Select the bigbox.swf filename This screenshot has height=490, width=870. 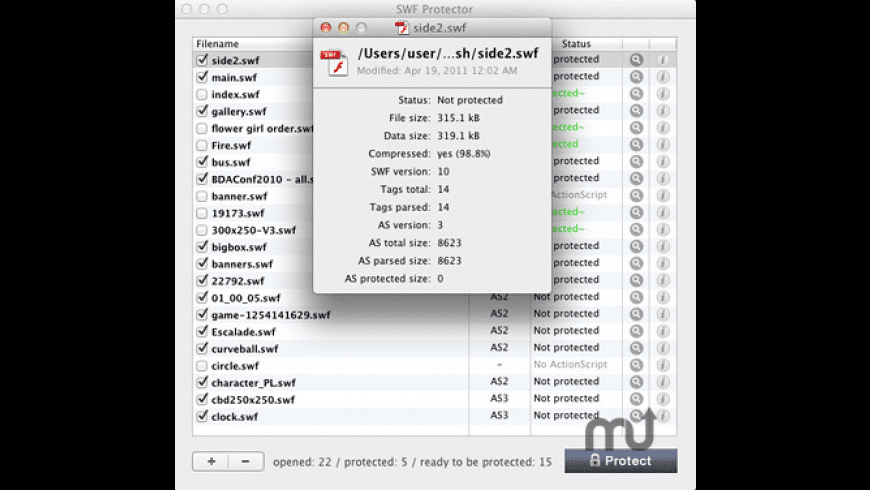(x=239, y=247)
